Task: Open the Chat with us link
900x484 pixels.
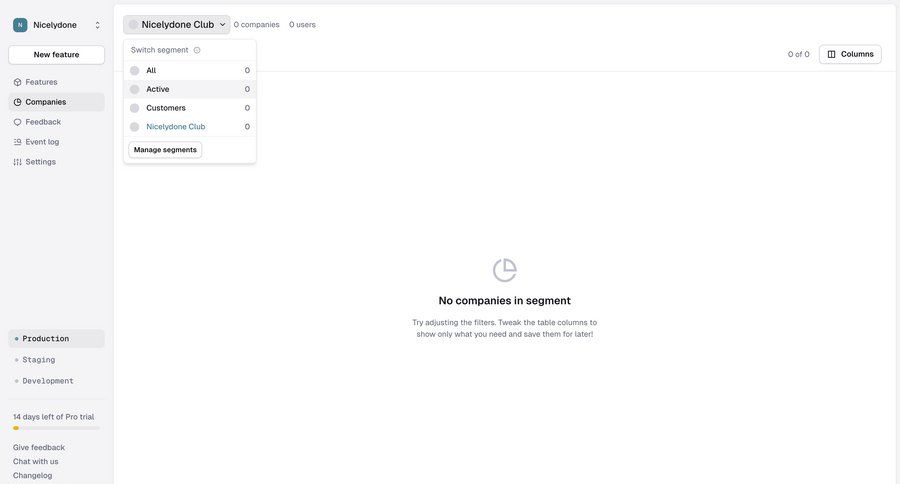Action: point(36,462)
